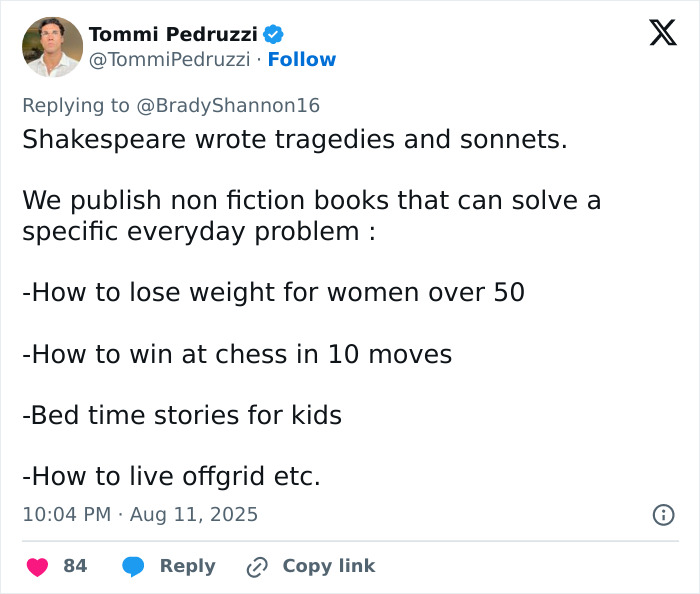Click the "Reply" text label
The image size is (700, 594).
pyautogui.click(x=187, y=566)
